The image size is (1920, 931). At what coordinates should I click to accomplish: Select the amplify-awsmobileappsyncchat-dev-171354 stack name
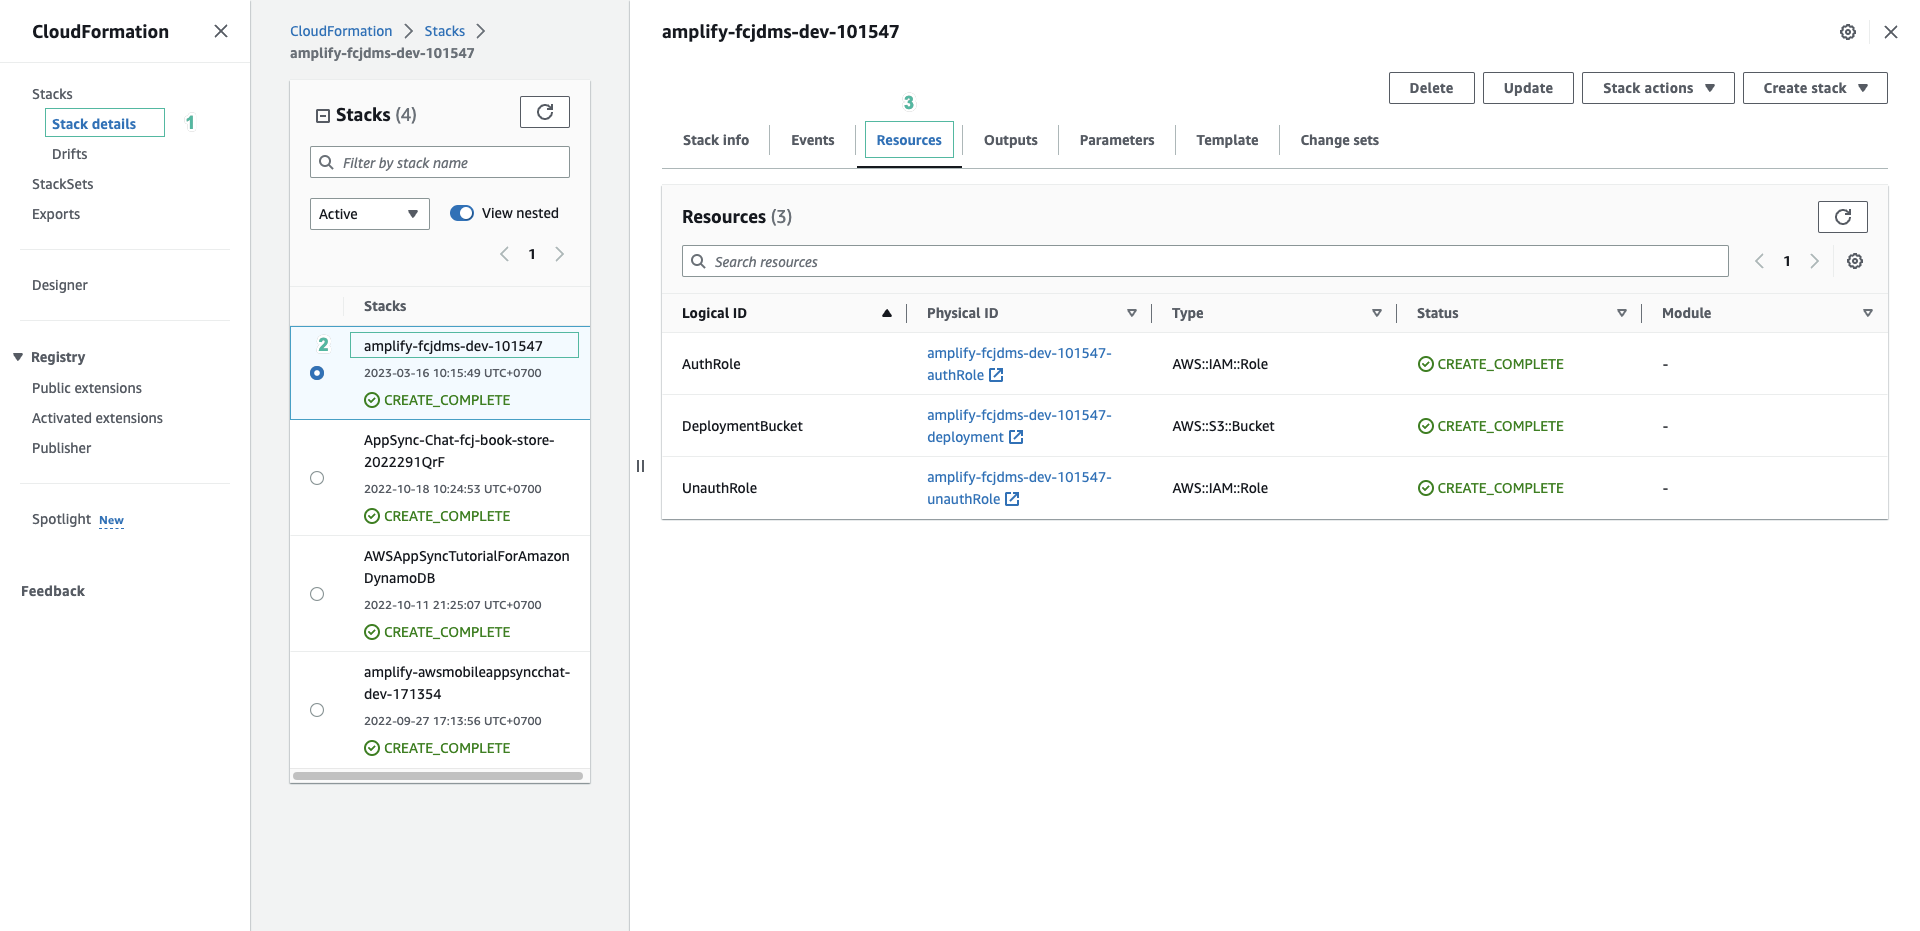point(467,683)
